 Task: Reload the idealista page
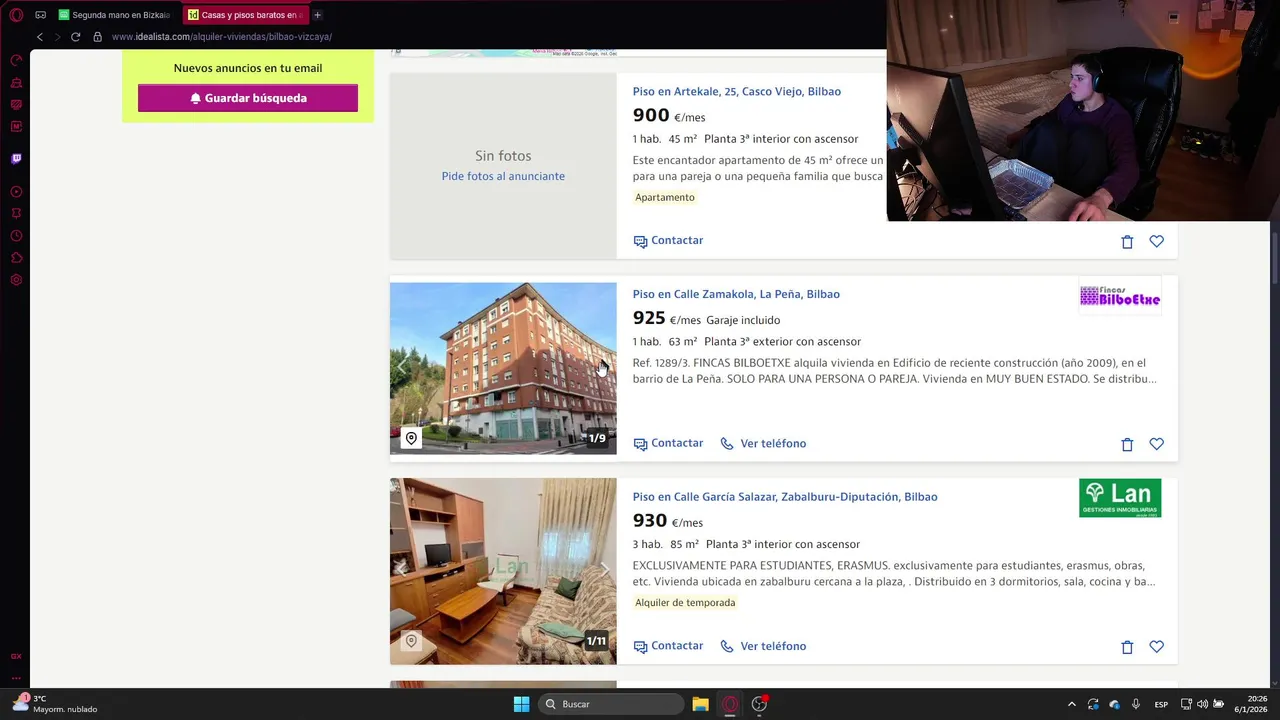click(75, 37)
